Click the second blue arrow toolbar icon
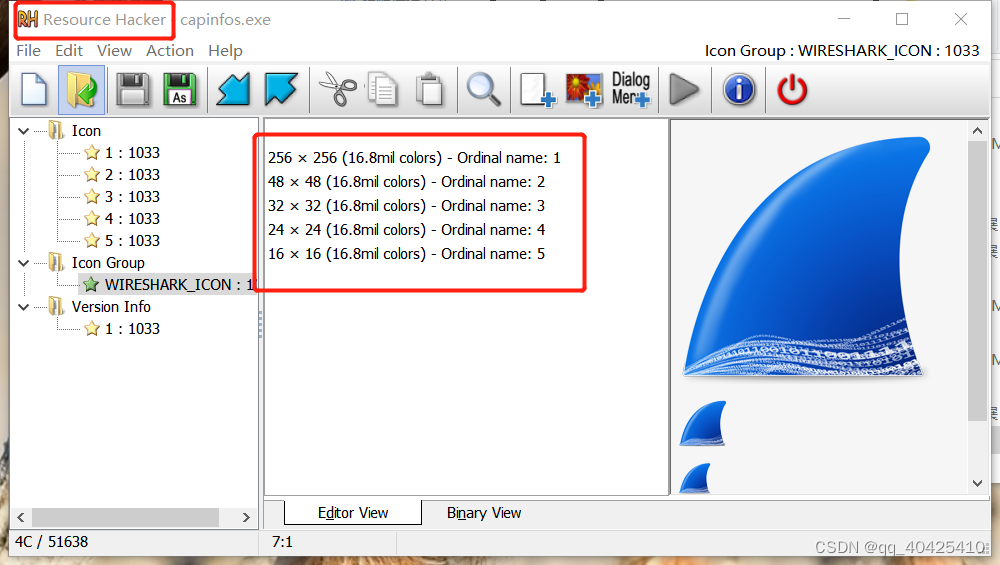 coord(281,89)
